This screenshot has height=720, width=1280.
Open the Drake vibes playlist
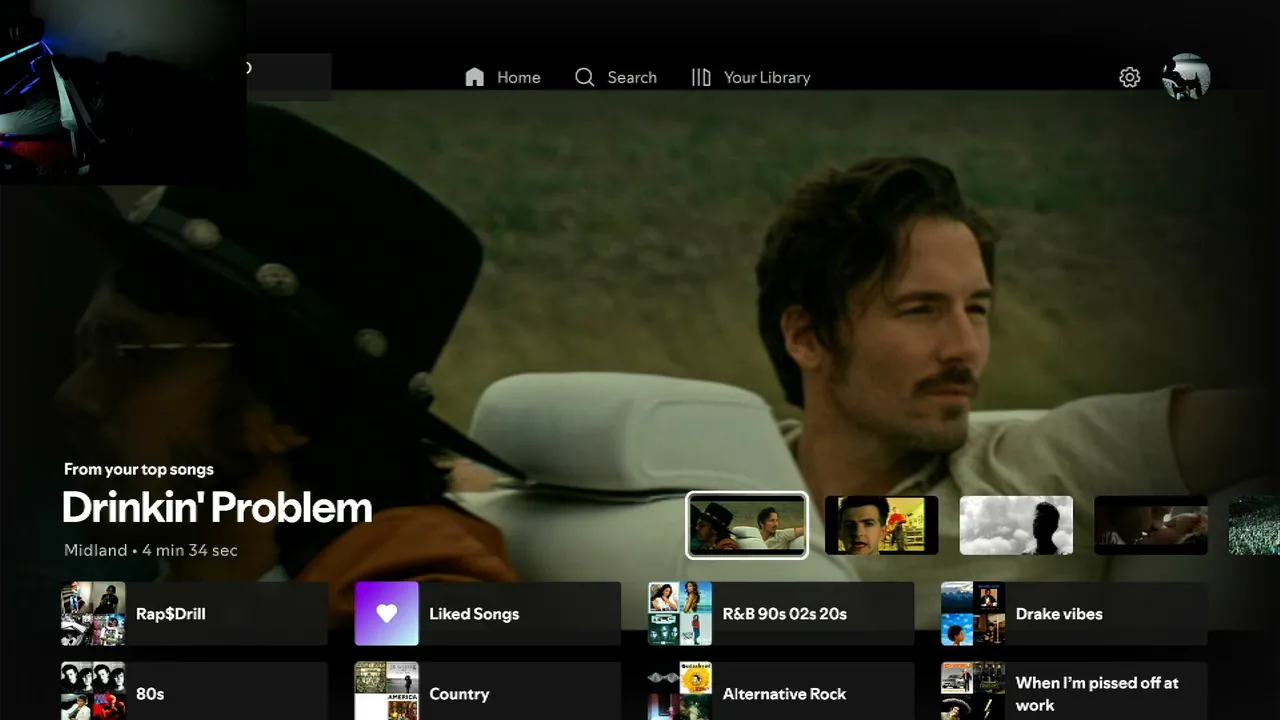point(1074,614)
